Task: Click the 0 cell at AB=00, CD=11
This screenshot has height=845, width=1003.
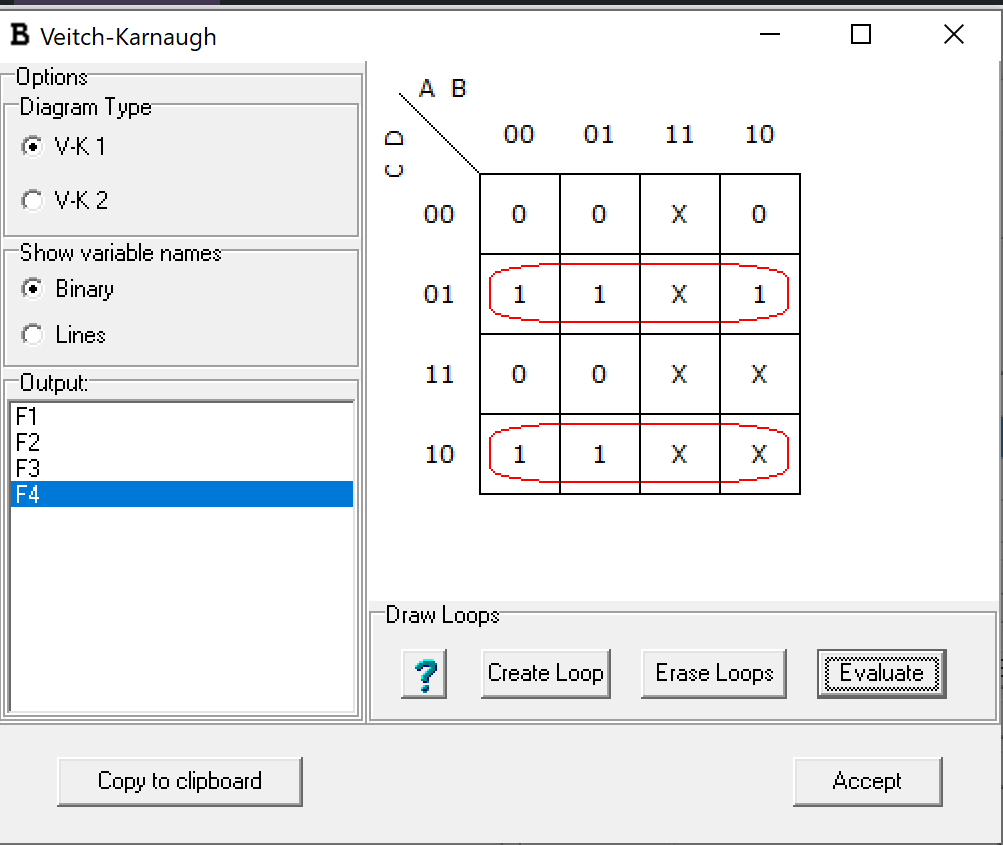Action: coord(519,374)
